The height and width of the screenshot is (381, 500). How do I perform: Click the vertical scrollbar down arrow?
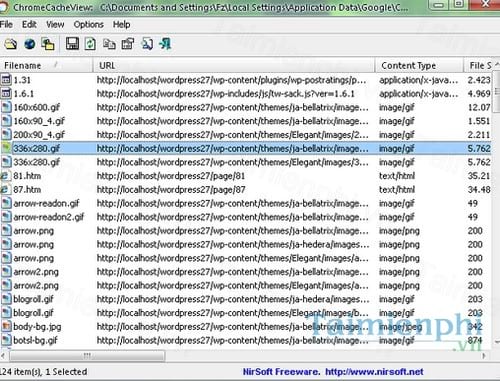[496, 342]
